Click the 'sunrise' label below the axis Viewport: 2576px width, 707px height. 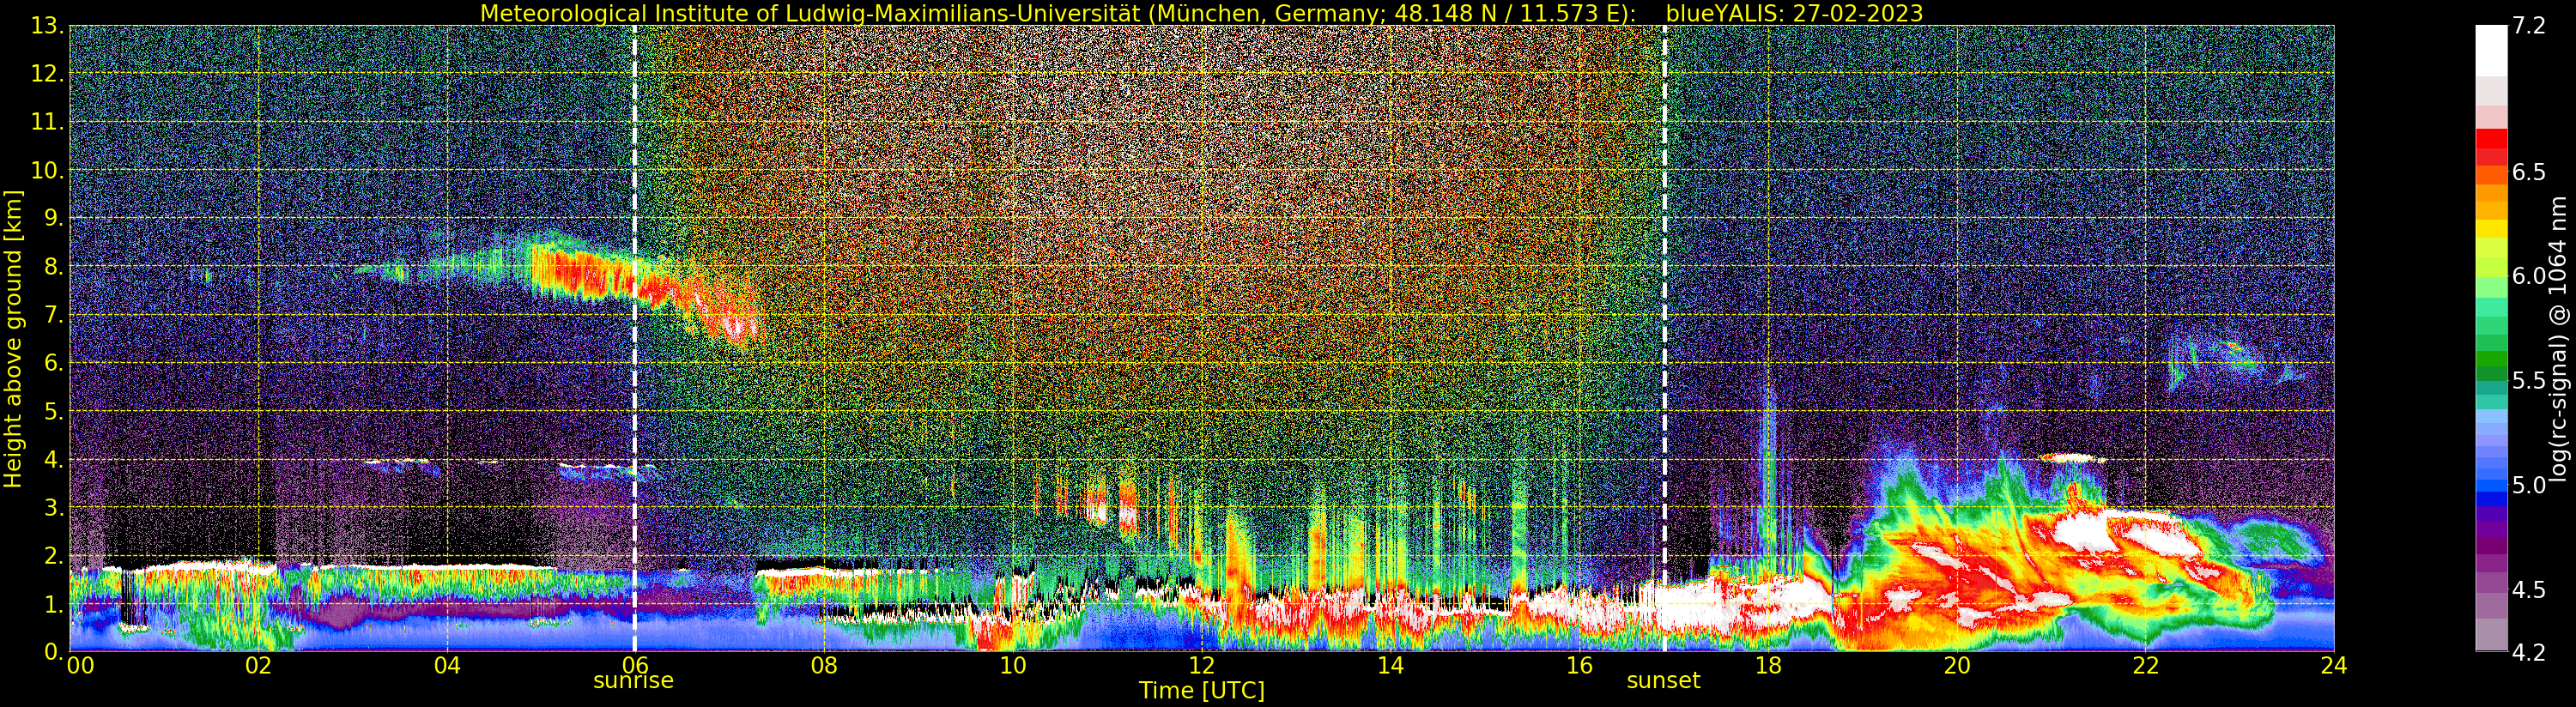[633, 681]
